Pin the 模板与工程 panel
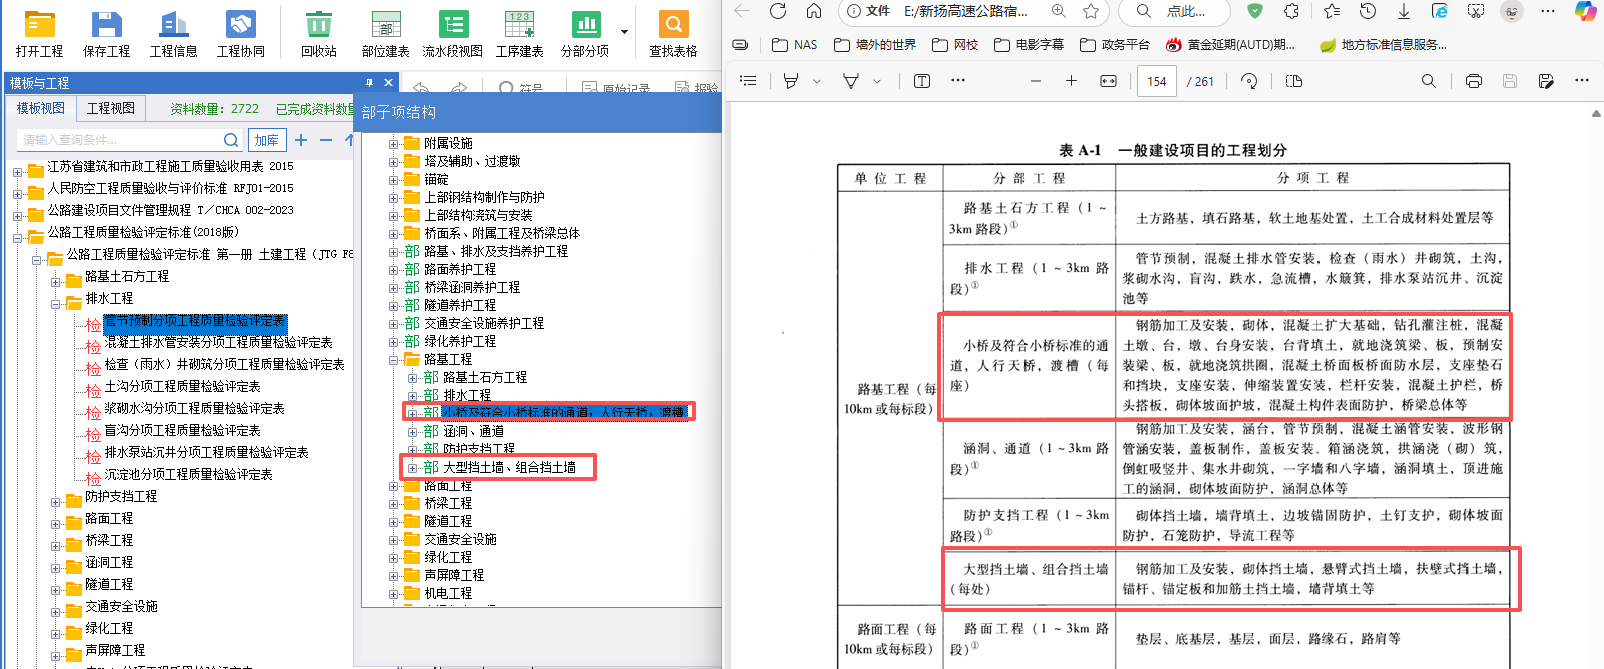The height and width of the screenshot is (669, 1604). (369, 83)
